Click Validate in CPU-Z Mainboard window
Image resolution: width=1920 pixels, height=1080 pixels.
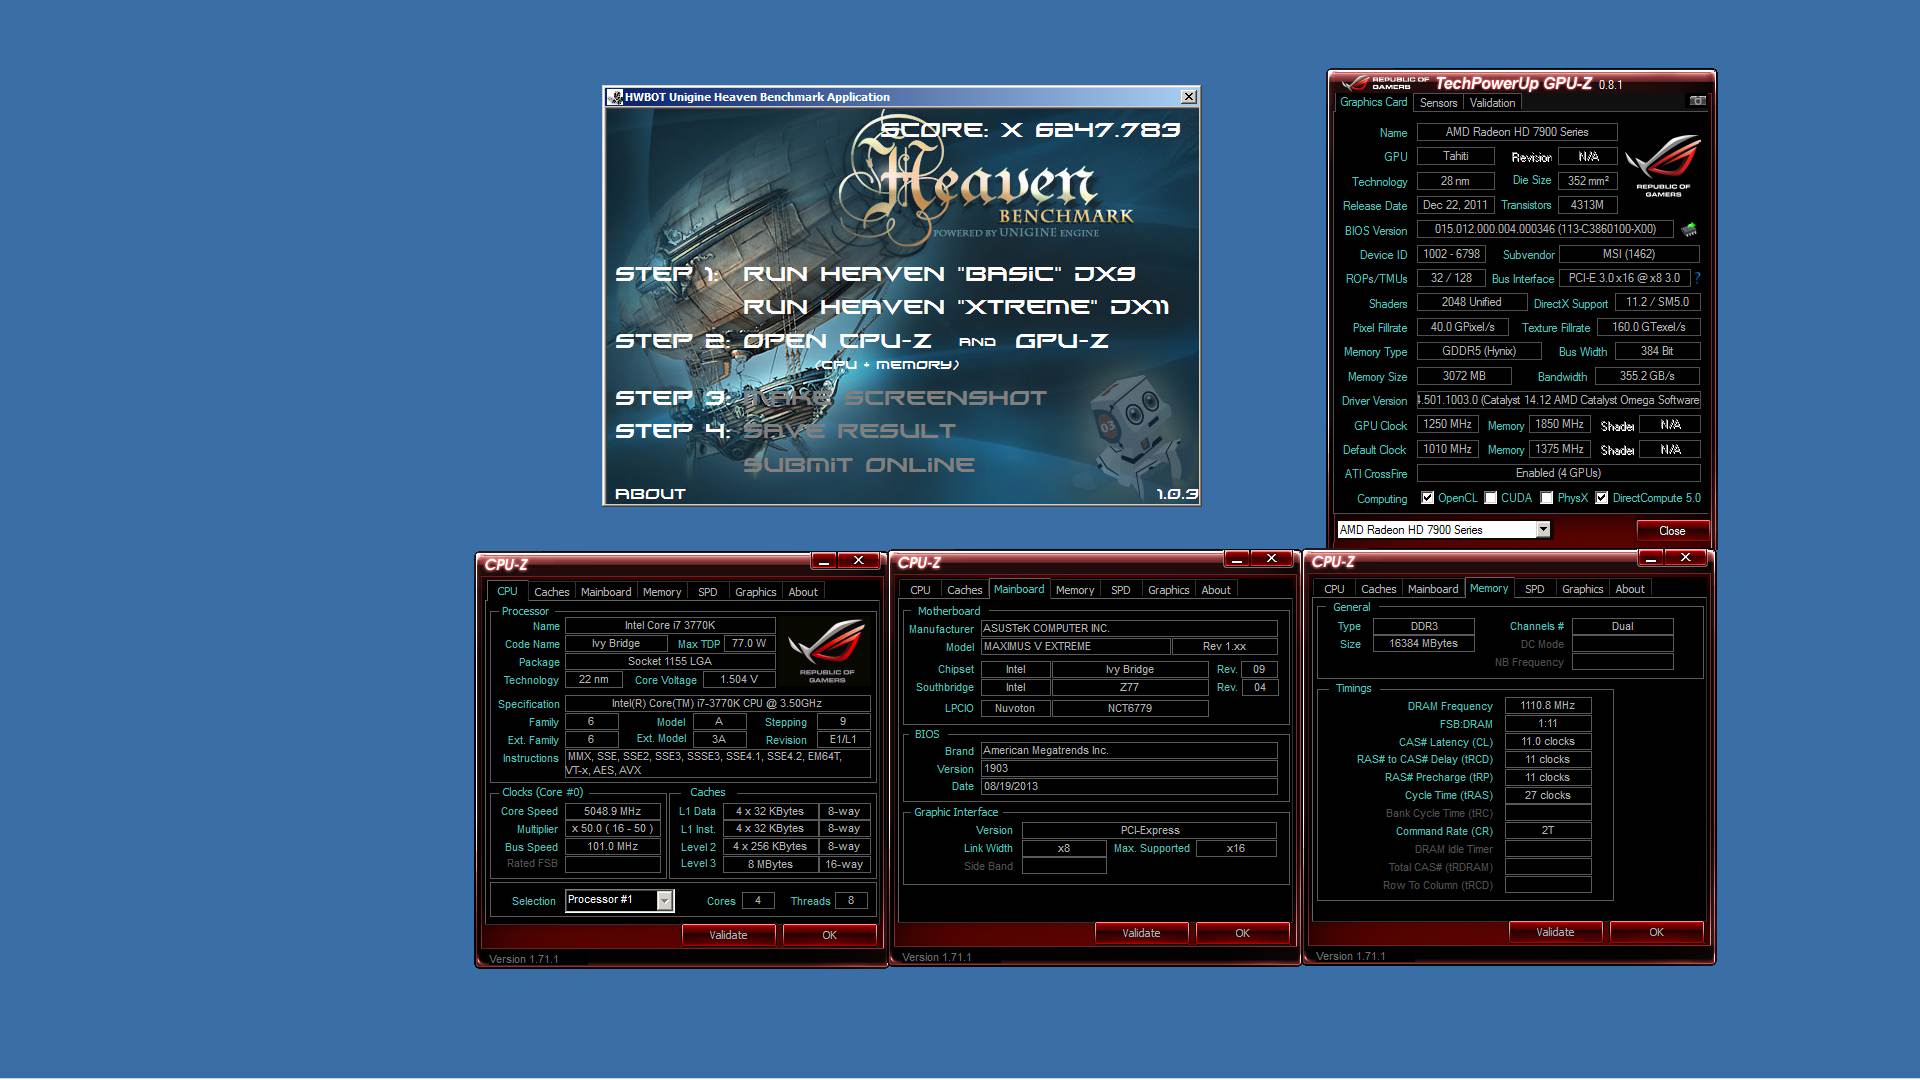[x=1141, y=933]
